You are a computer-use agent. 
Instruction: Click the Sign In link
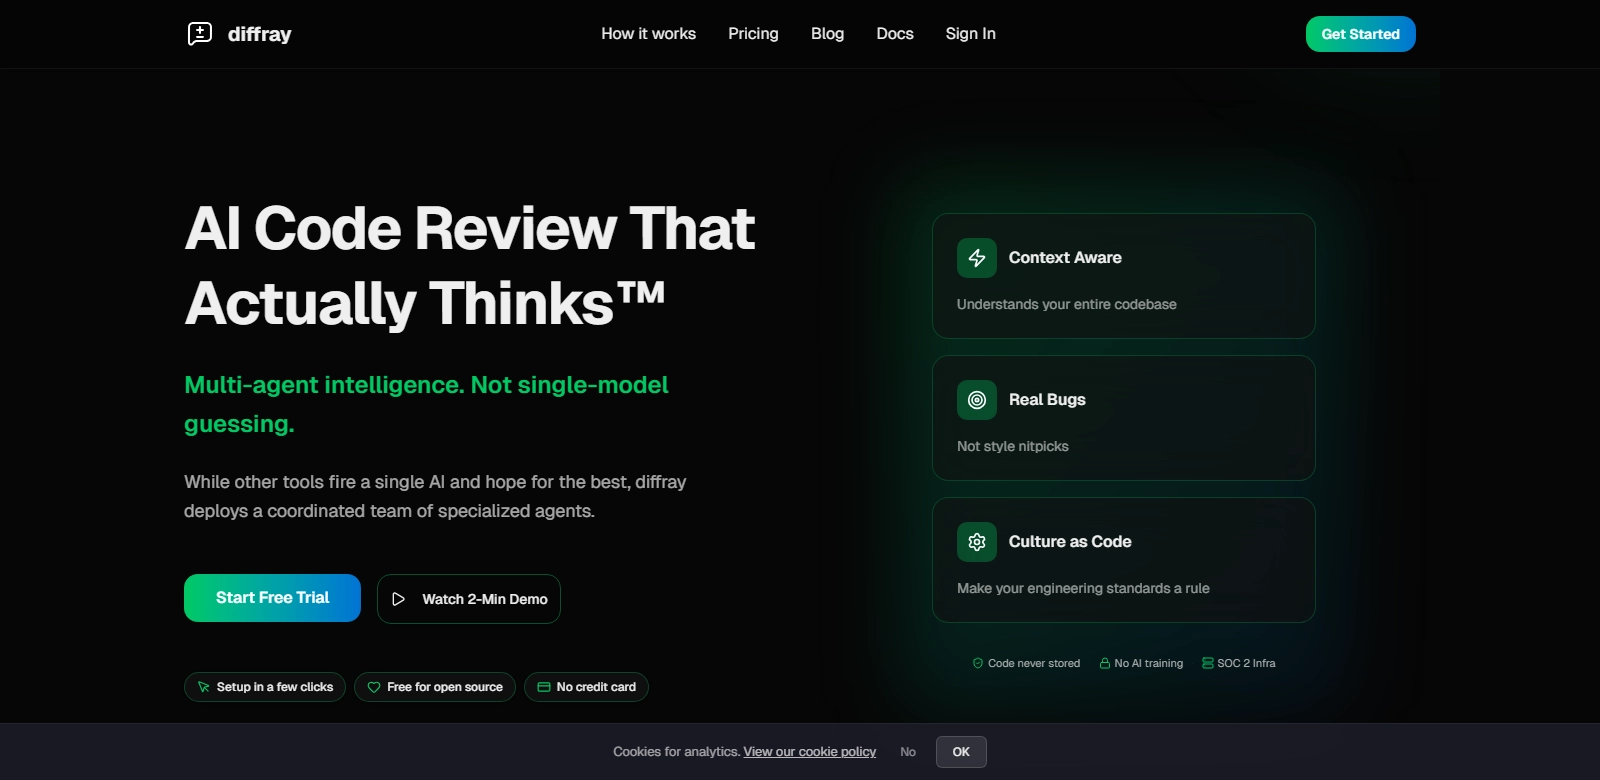point(970,34)
